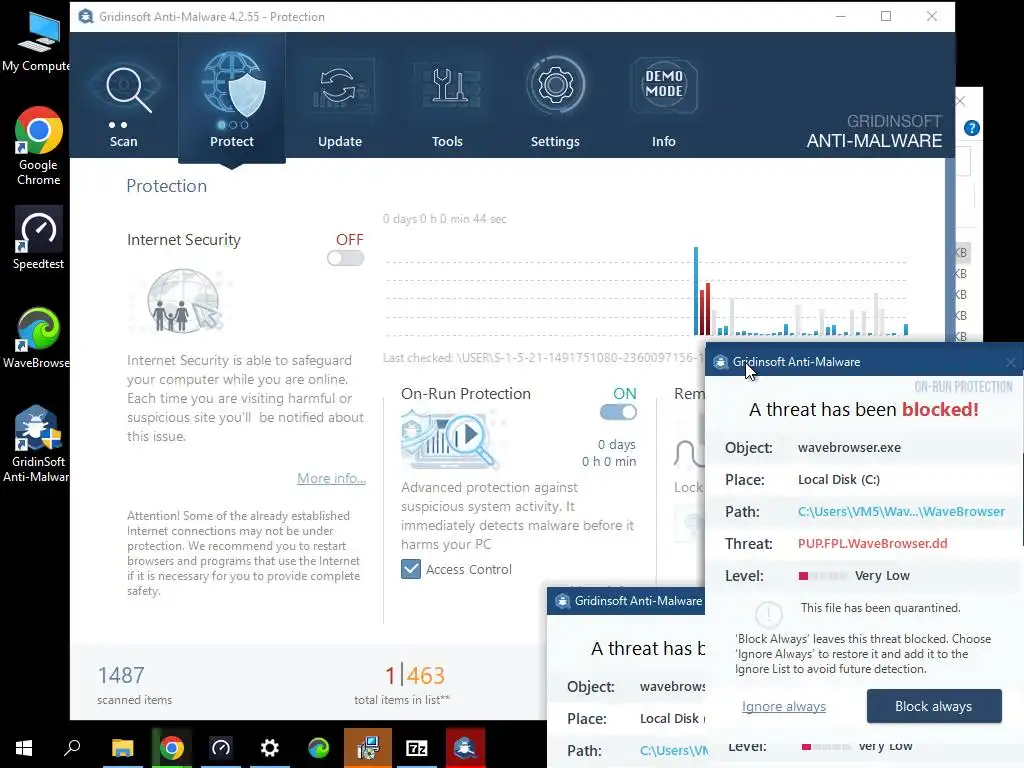Screen dimensions: 1024x768
Task: Open the quarantined file path link
Action: 901,511
